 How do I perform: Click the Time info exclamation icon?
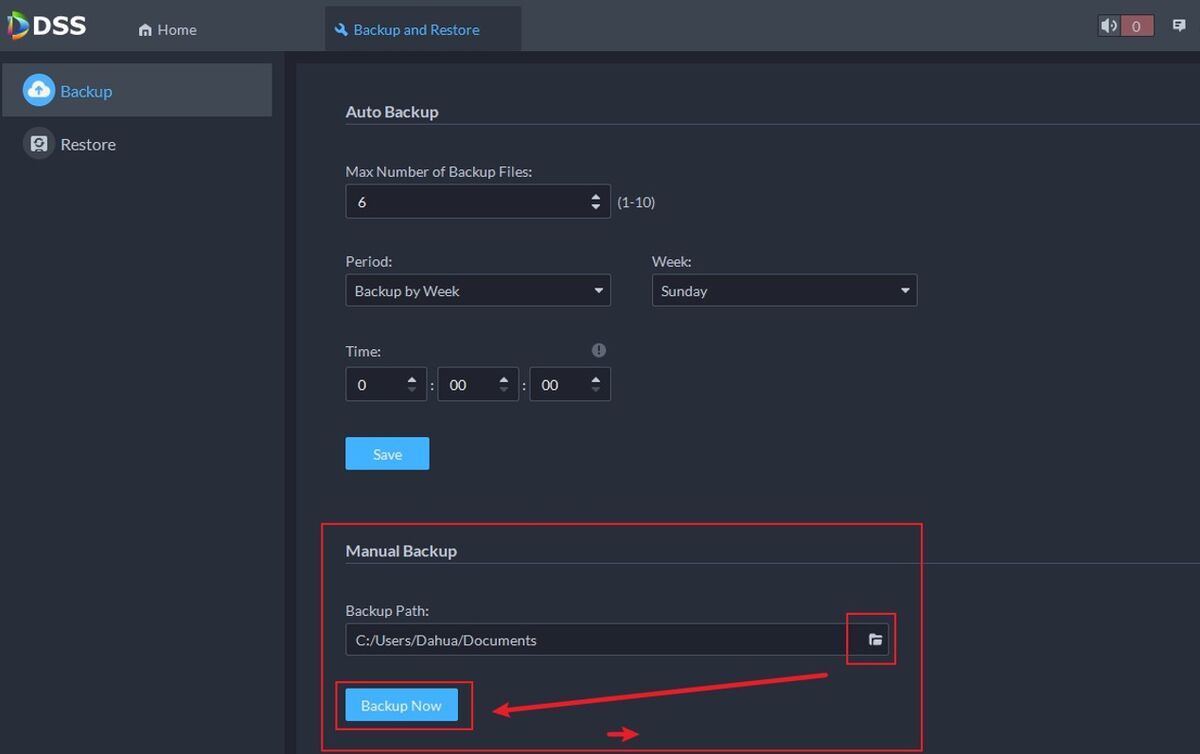coord(598,350)
